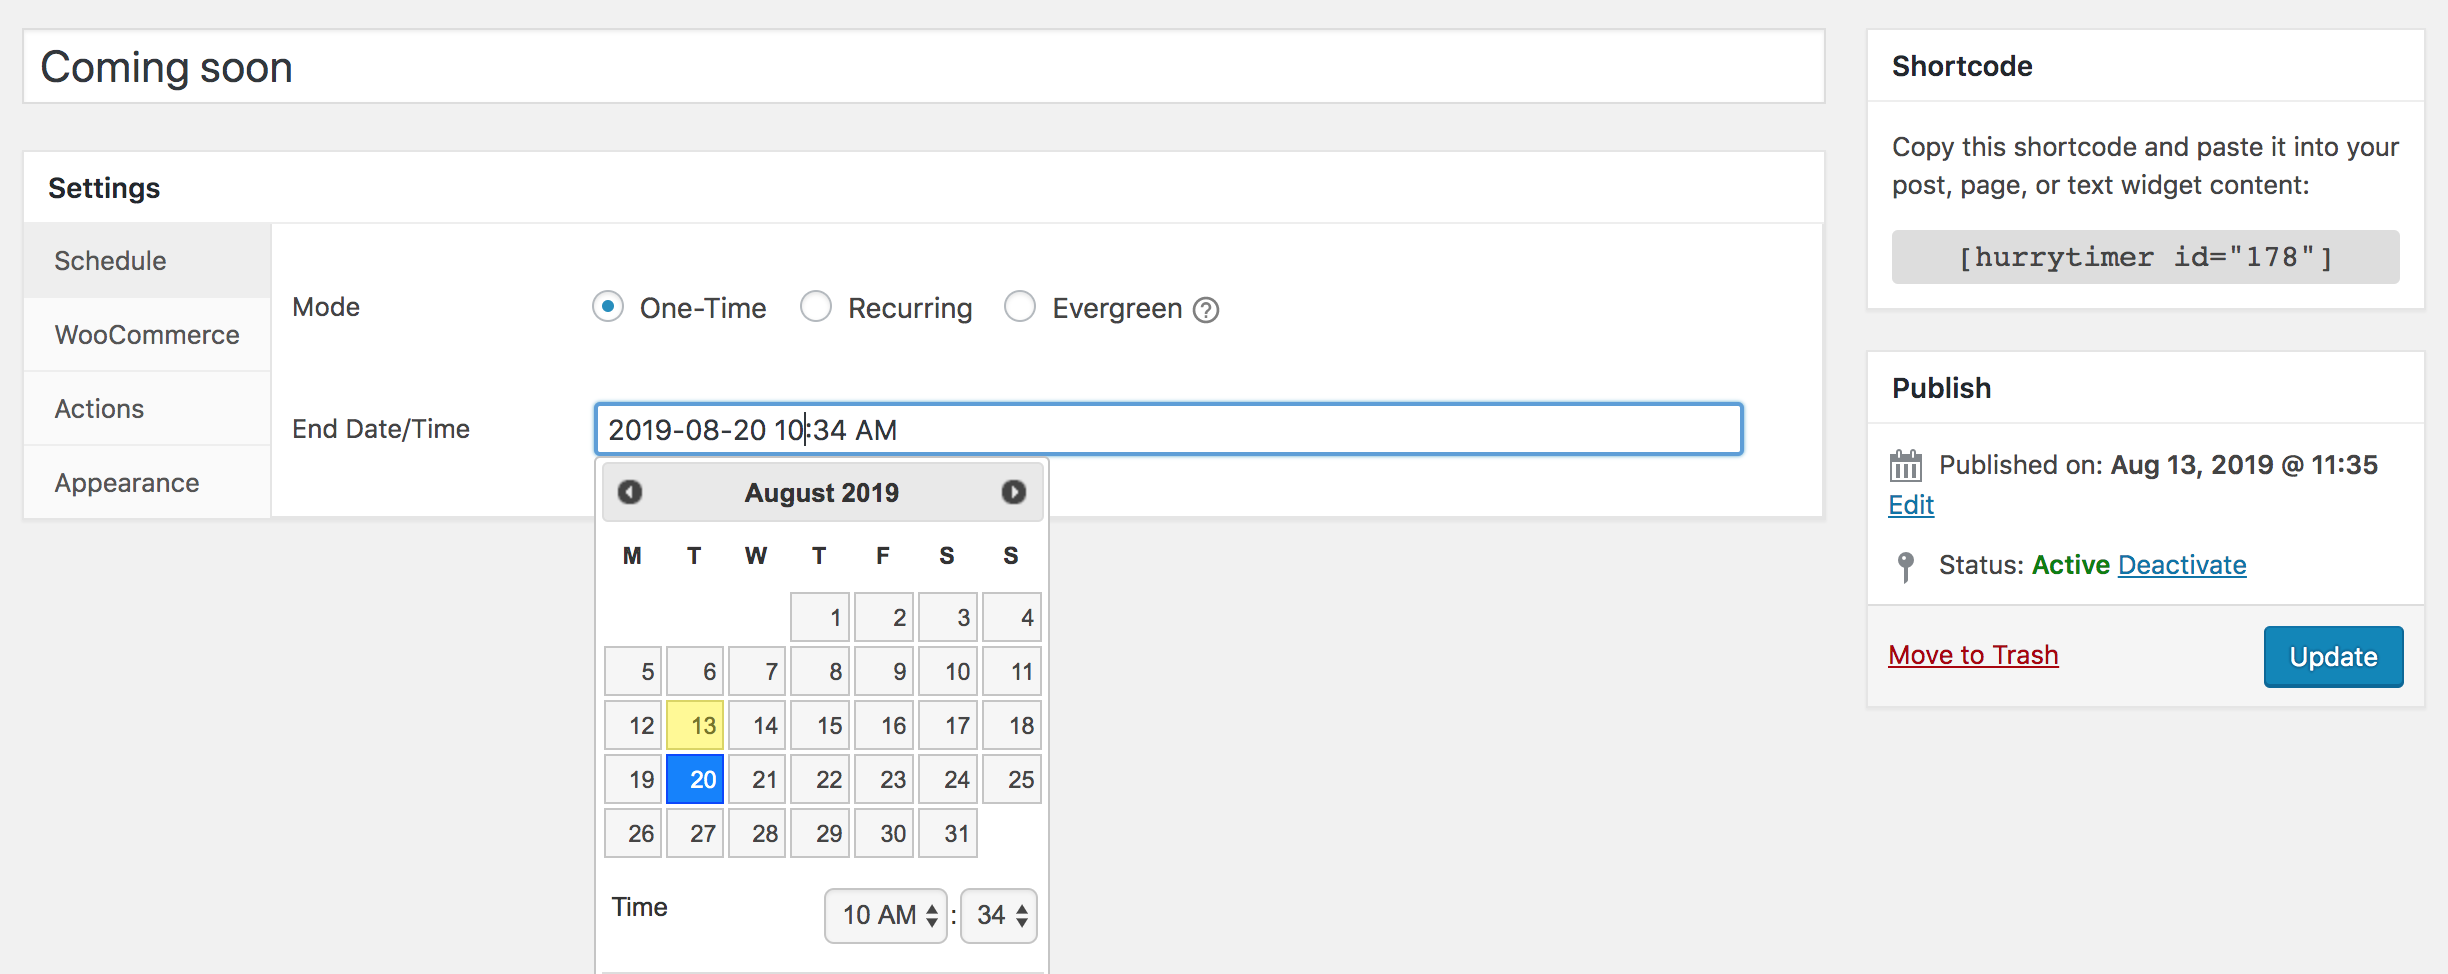The image size is (2448, 974).
Task: Choose the Recurring mode option
Action: (816, 306)
